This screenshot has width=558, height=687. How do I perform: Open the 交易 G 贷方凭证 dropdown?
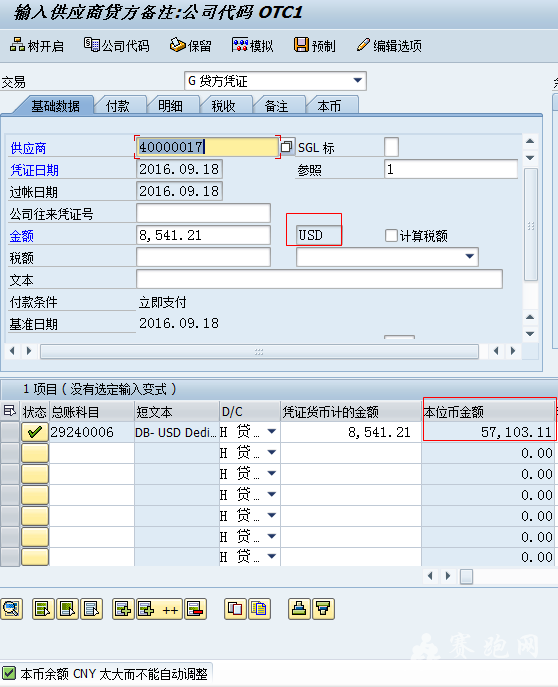coord(357,81)
